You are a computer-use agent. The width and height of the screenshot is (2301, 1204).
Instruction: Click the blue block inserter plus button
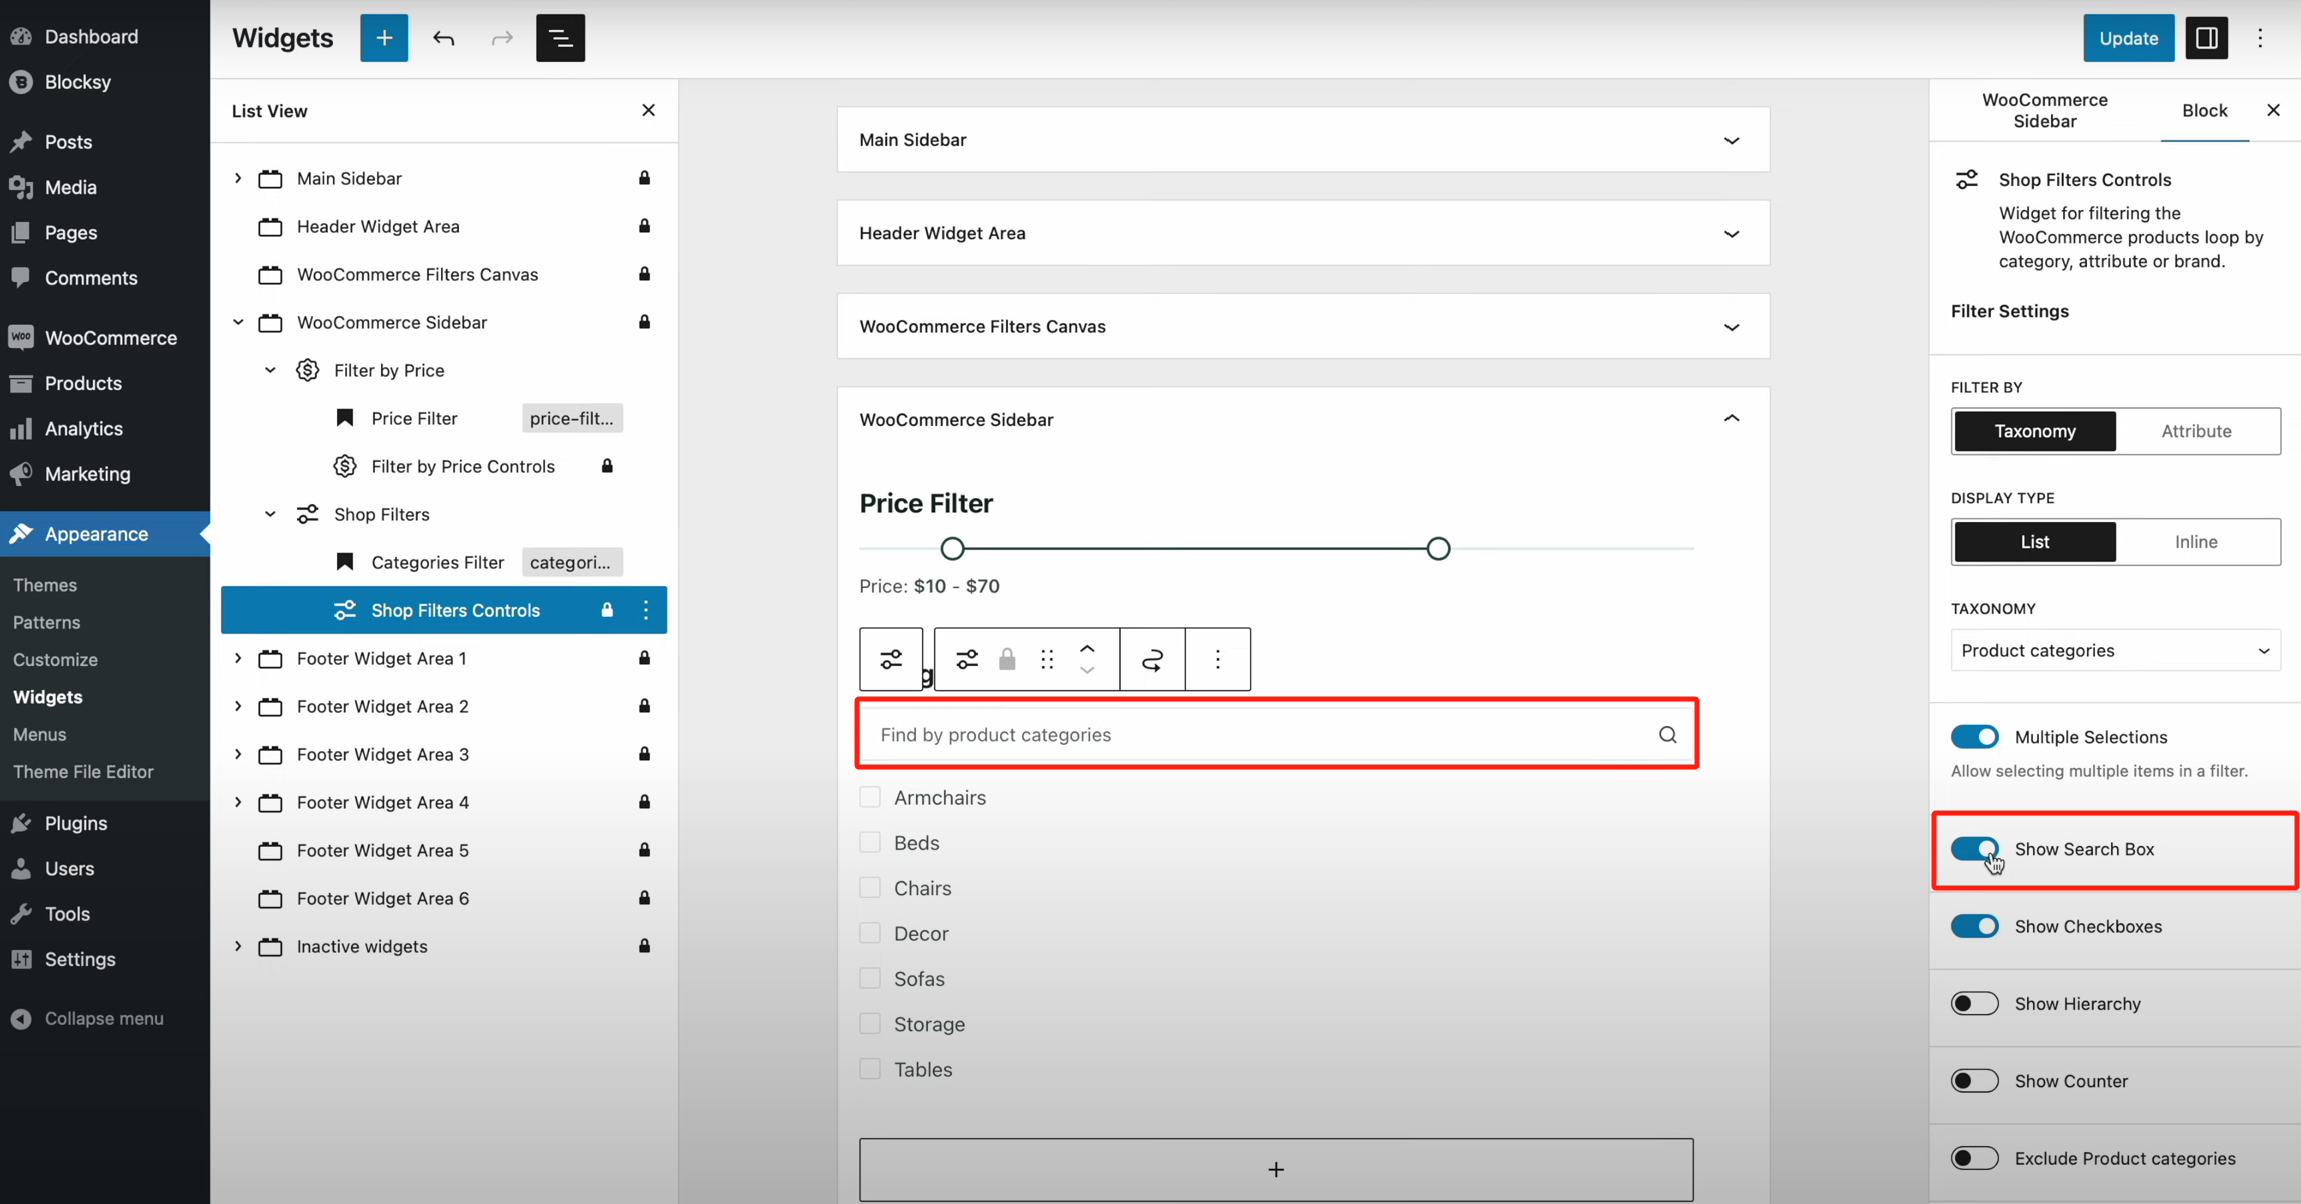(384, 38)
